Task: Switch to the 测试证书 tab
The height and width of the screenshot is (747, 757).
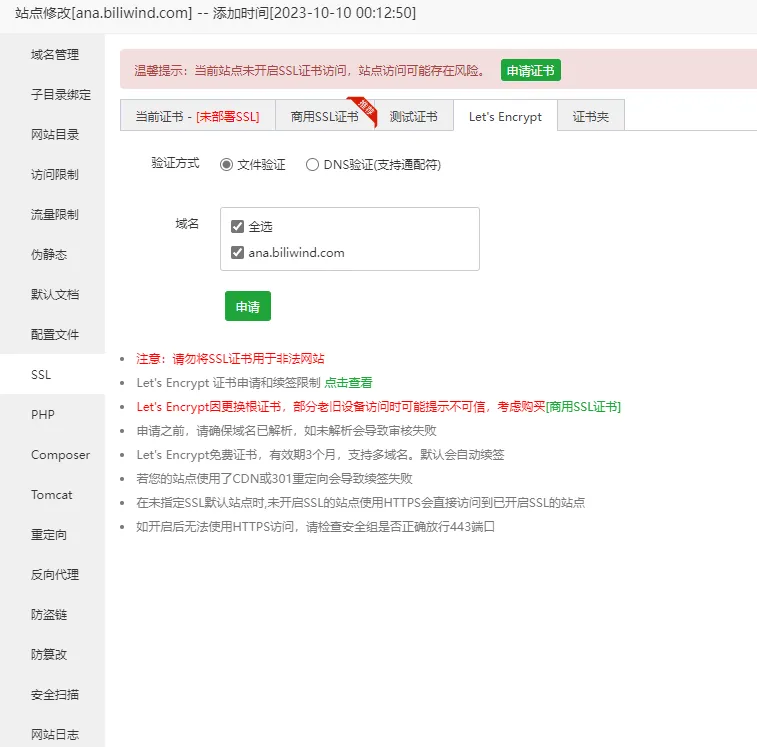Action: [x=413, y=116]
